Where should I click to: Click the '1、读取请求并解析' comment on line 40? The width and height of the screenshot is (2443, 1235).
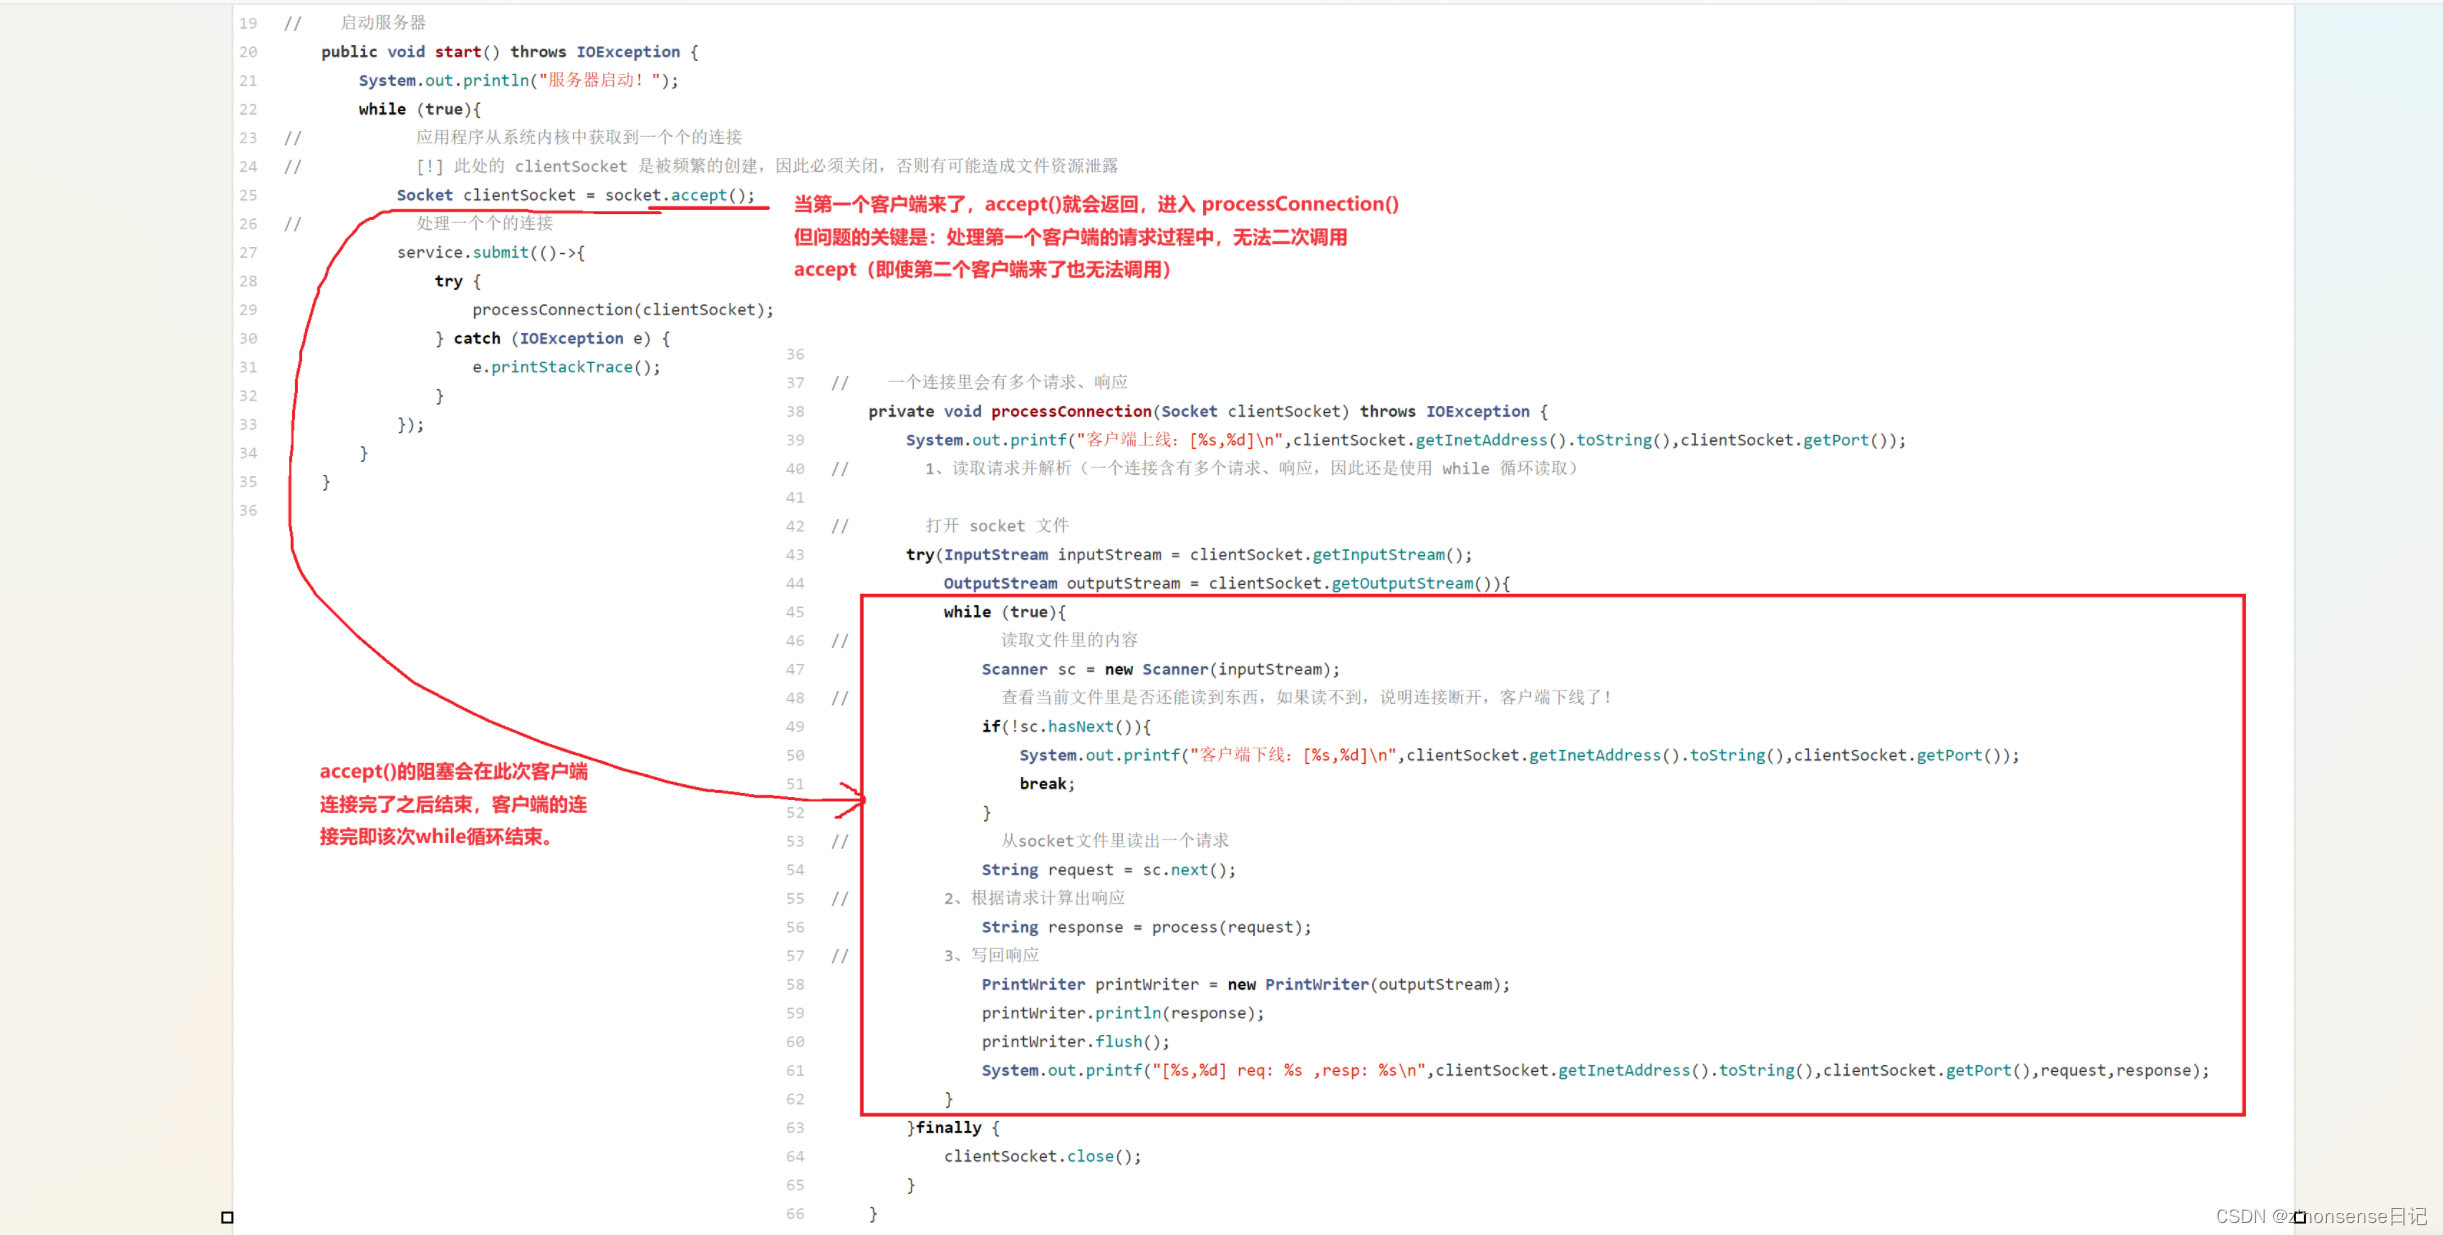click(x=1251, y=468)
